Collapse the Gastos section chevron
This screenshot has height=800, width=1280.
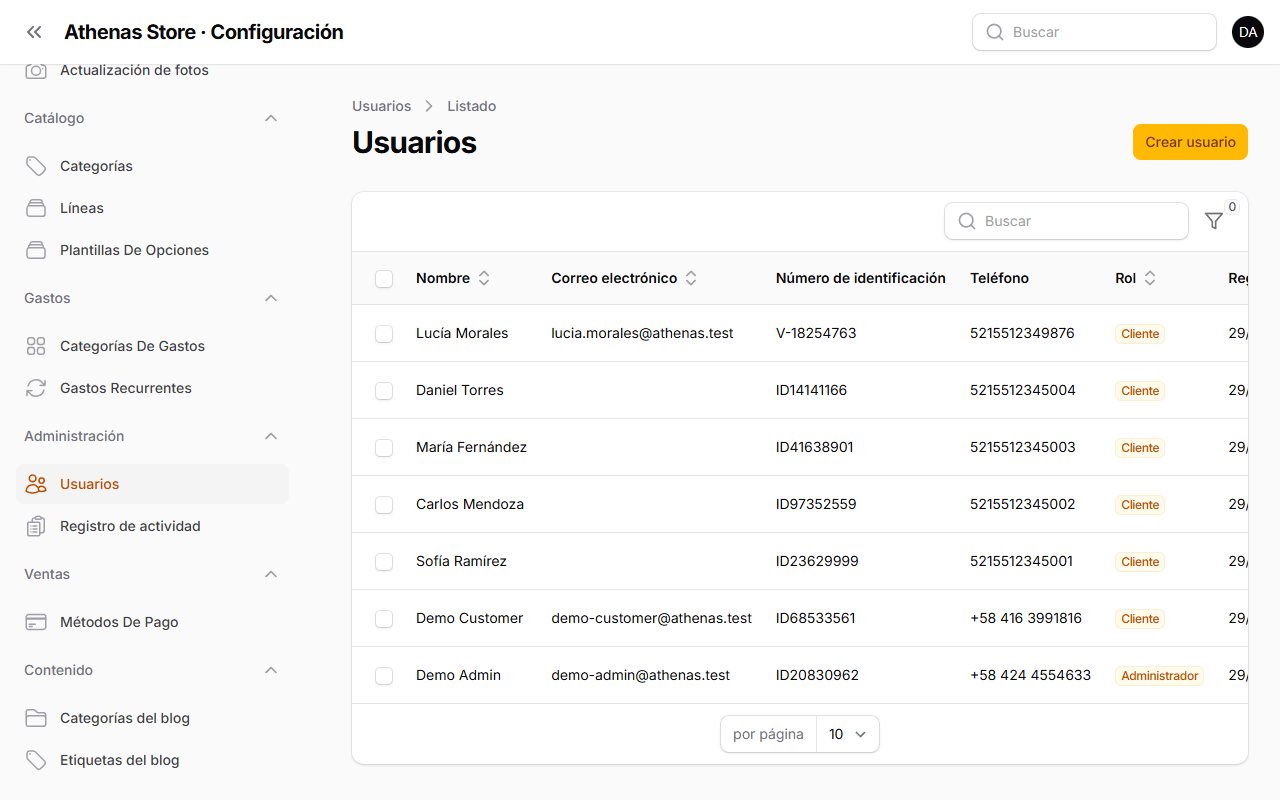click(271, 298)
